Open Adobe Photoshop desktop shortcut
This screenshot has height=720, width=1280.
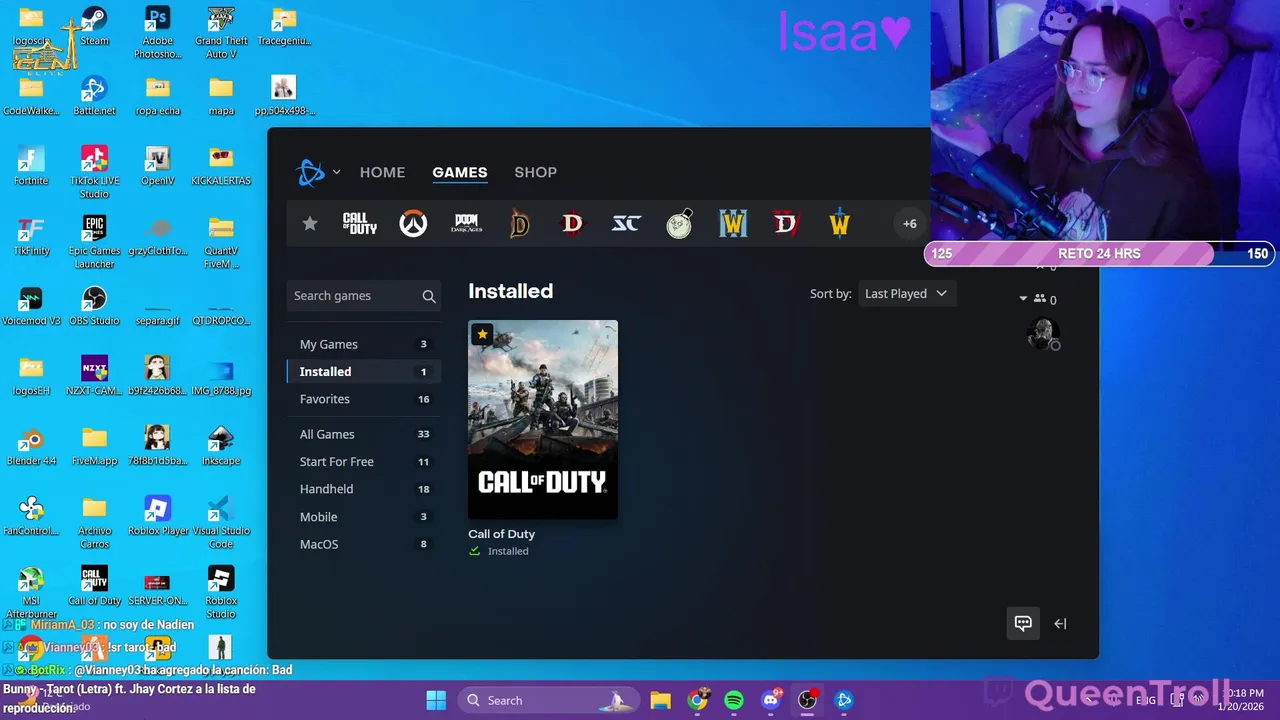pyautogui.click(x=157, y=32)
